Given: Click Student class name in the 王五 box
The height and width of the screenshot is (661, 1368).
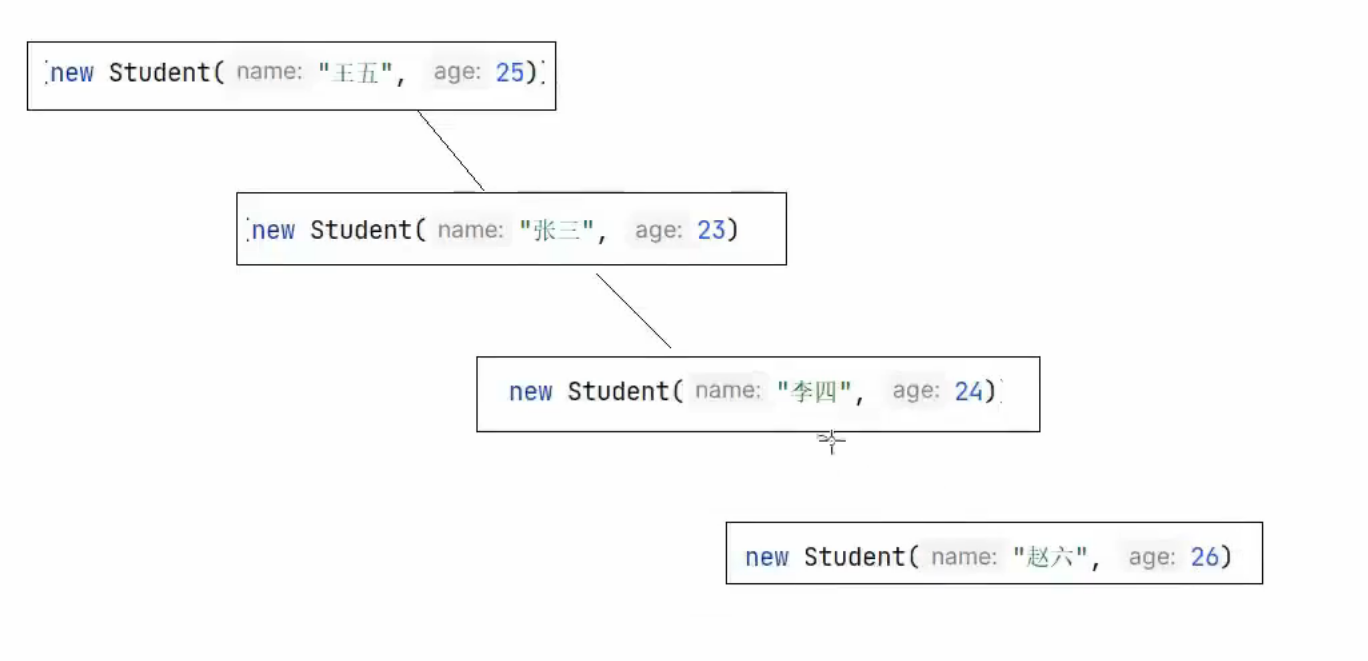Looking at the screenshot, I should click(159, 73).
